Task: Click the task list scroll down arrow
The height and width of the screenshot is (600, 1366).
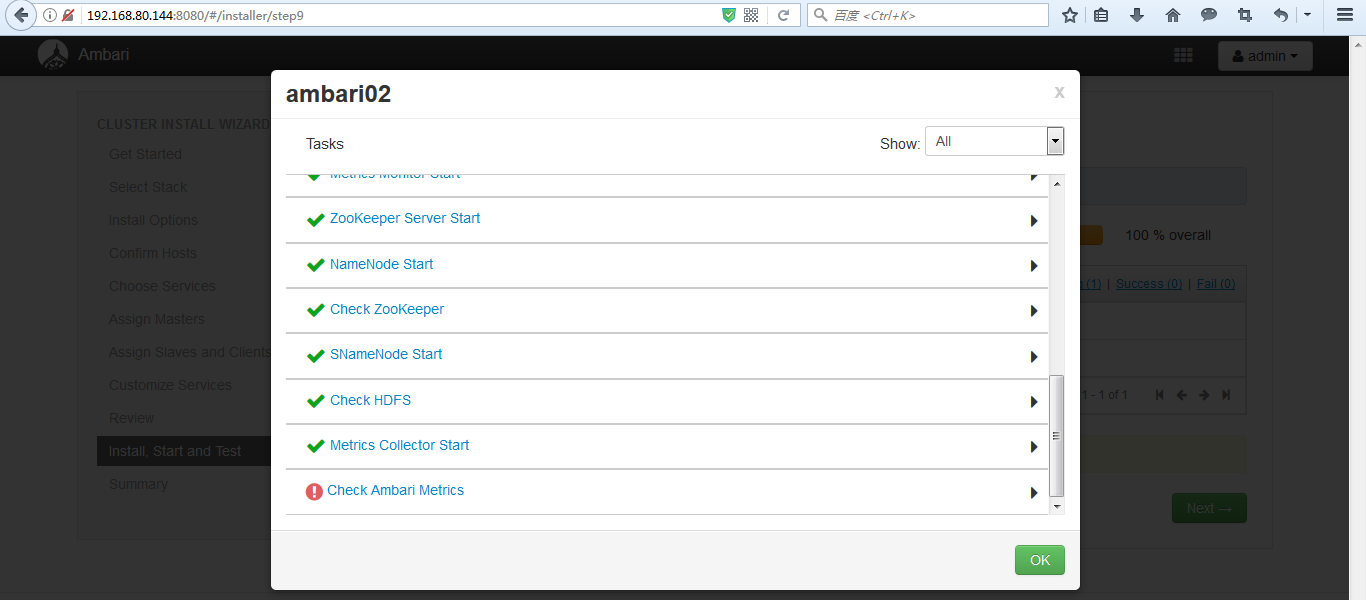Action: pos(1056,507)
